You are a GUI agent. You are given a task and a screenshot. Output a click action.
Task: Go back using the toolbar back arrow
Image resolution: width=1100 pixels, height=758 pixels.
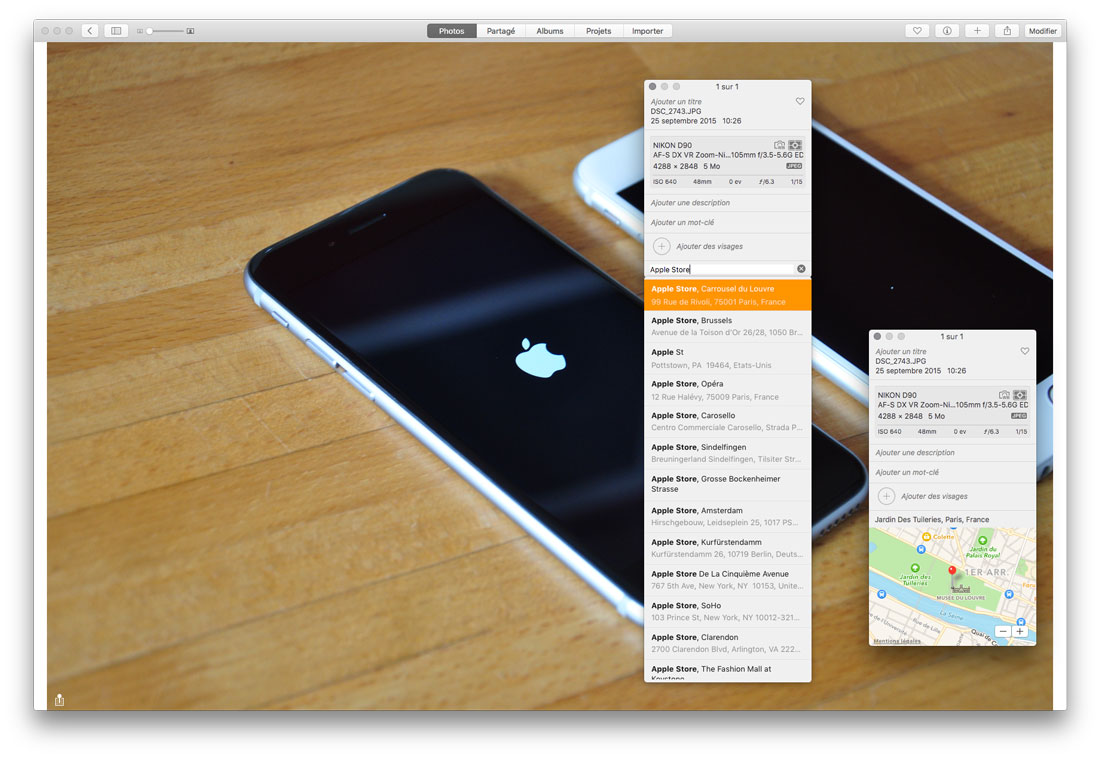click(90, 31)
